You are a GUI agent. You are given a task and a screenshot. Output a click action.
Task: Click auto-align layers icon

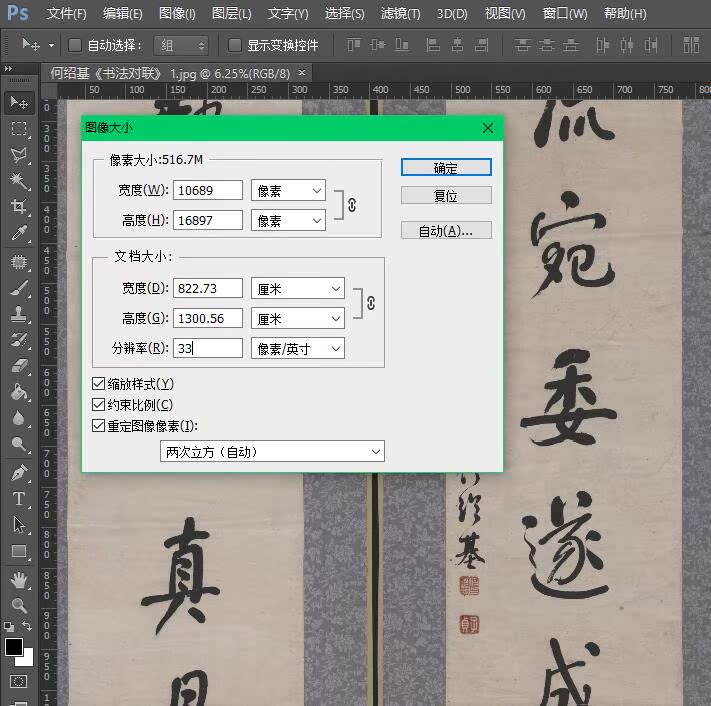(691, 45)
